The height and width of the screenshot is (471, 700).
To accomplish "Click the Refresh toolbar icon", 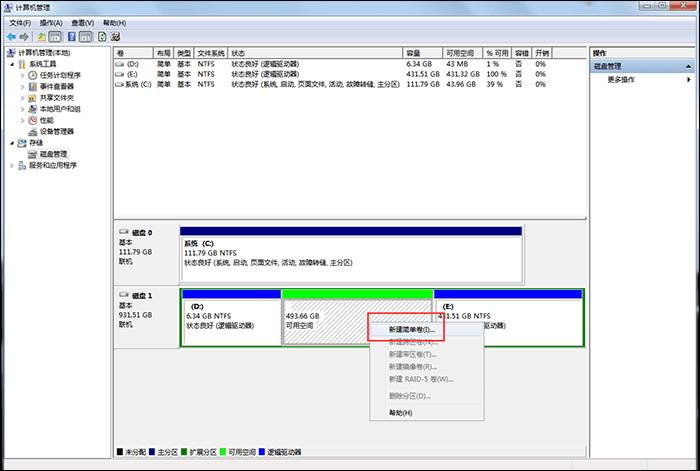I will 101,37.
